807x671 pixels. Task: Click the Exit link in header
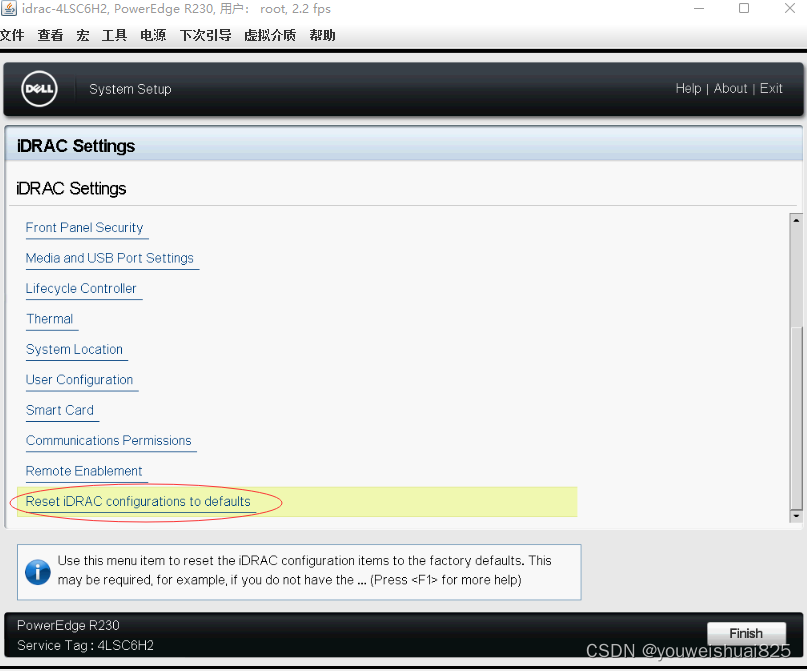pyautogui.click(x=771, y=89)
